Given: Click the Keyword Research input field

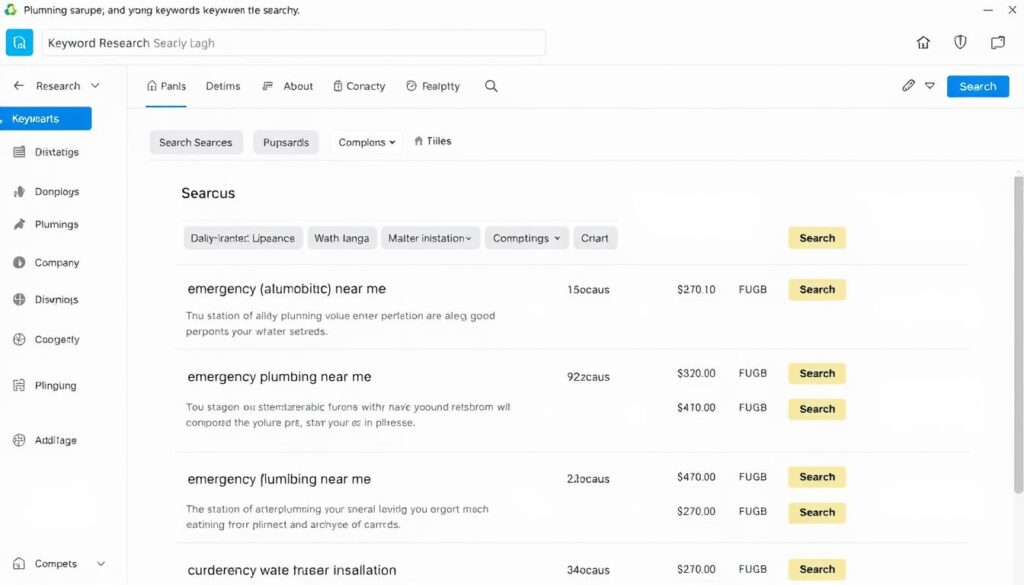Looking at the screenshot, I should [293, 43].
